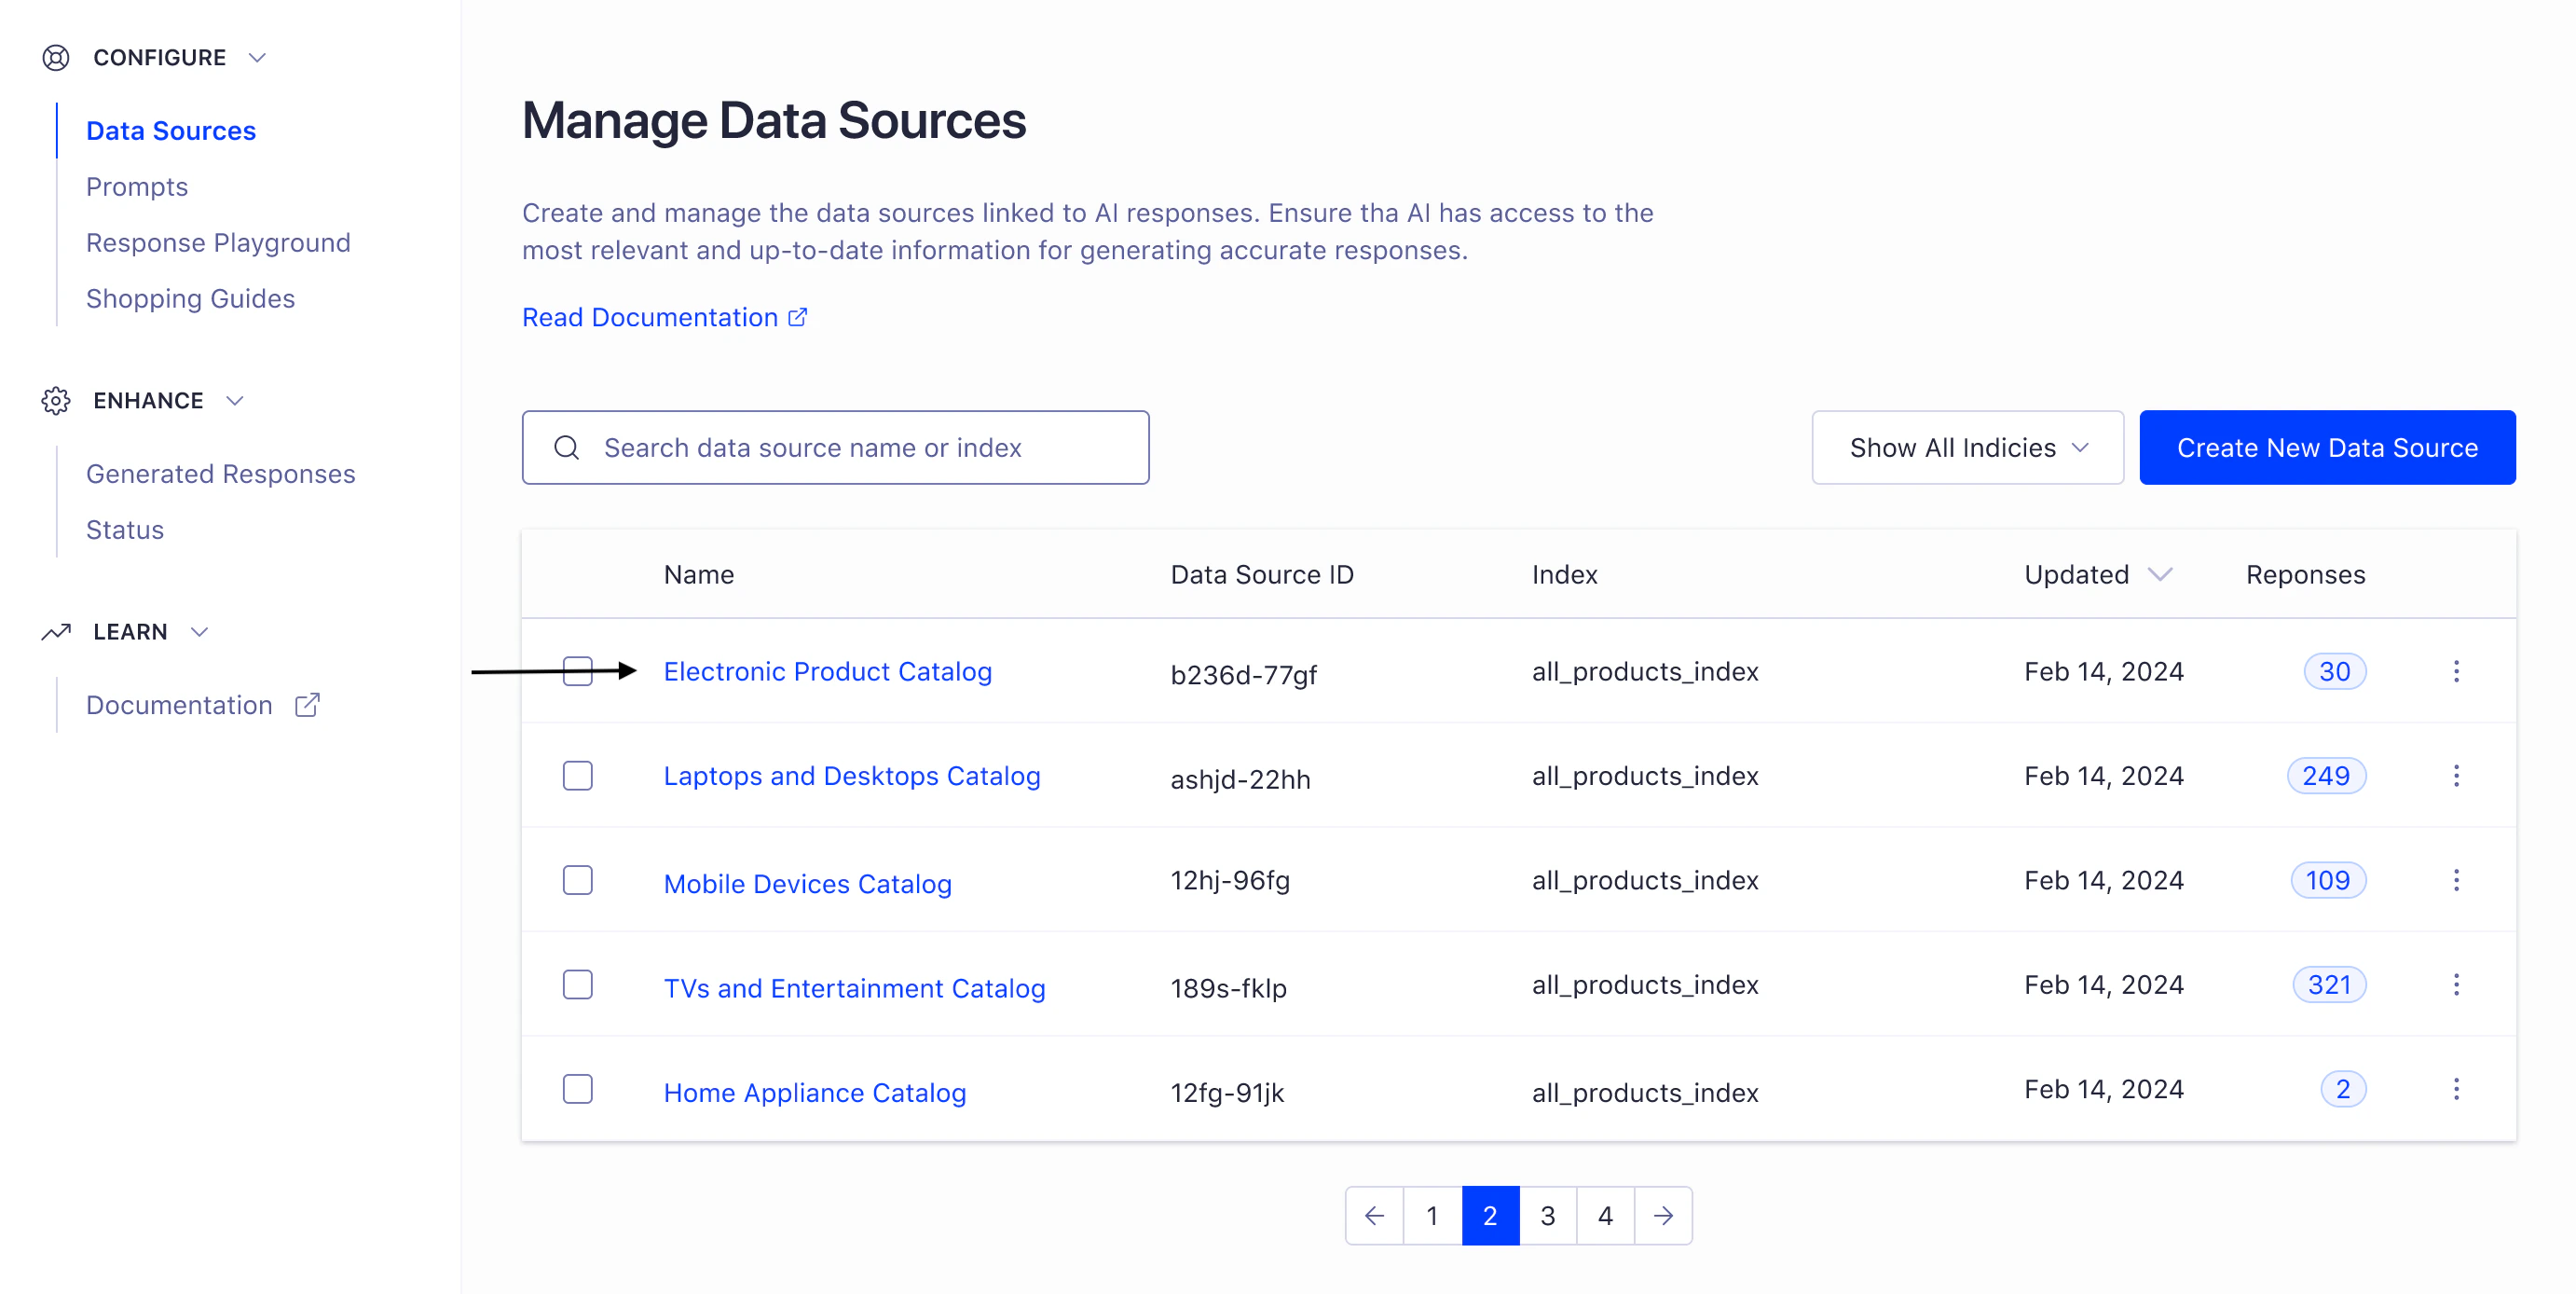Screen dimensions: 2576x1294
Task: Click data source ID 189s-fklp
Action: tap(1229, 988)
